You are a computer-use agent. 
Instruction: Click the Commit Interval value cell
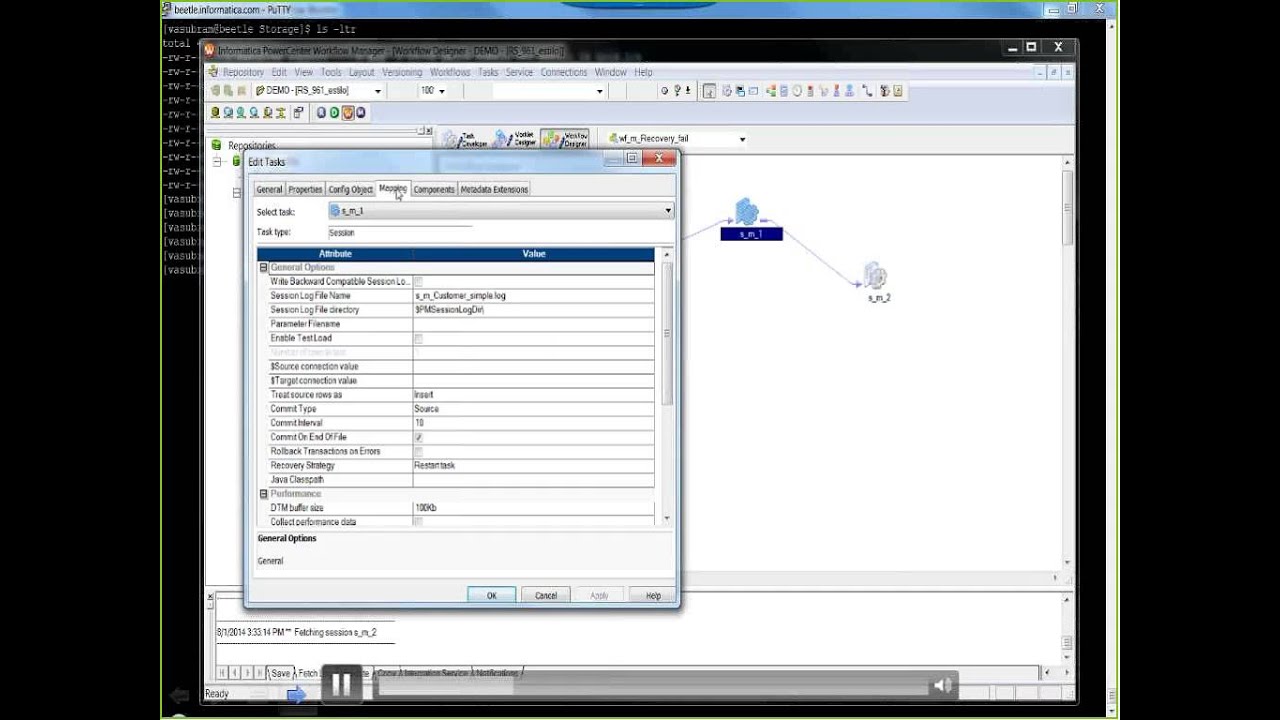(533, 423)
